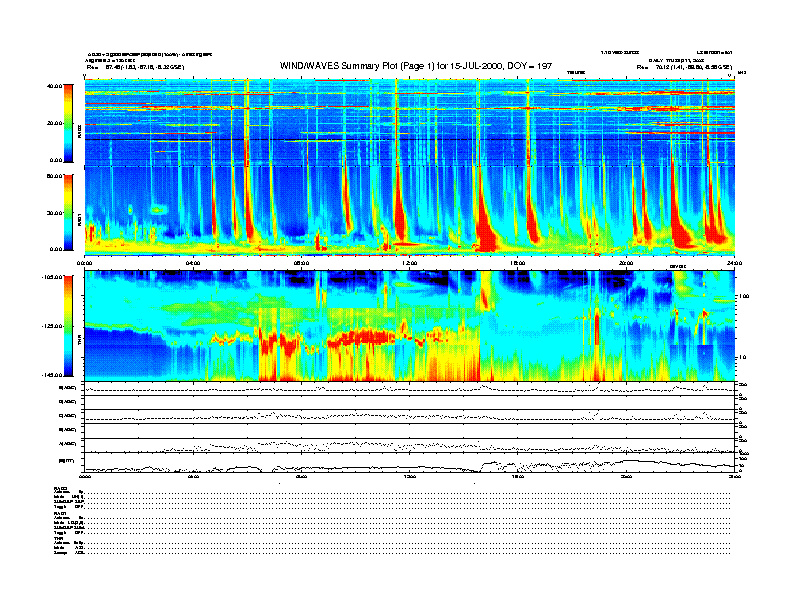This screenshot has width=792, height=612.
Task: Click the bottom magnetic field magnitude line plot
Action: click(x=410, y=463)
